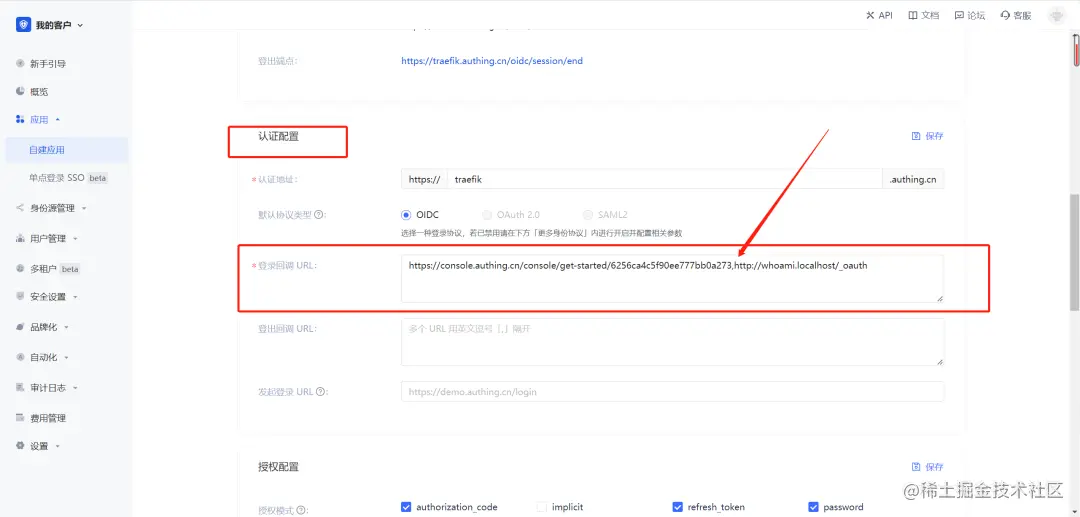Select the OIDC protocol radio button
Viewport: 1080px width, 517px height.
[x=406, y=215]
